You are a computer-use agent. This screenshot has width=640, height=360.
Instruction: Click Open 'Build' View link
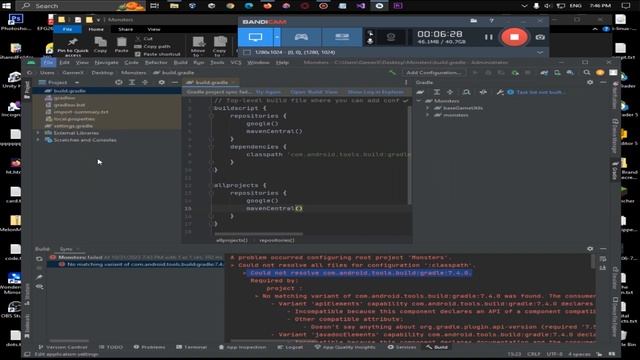[x=314, y=92]
